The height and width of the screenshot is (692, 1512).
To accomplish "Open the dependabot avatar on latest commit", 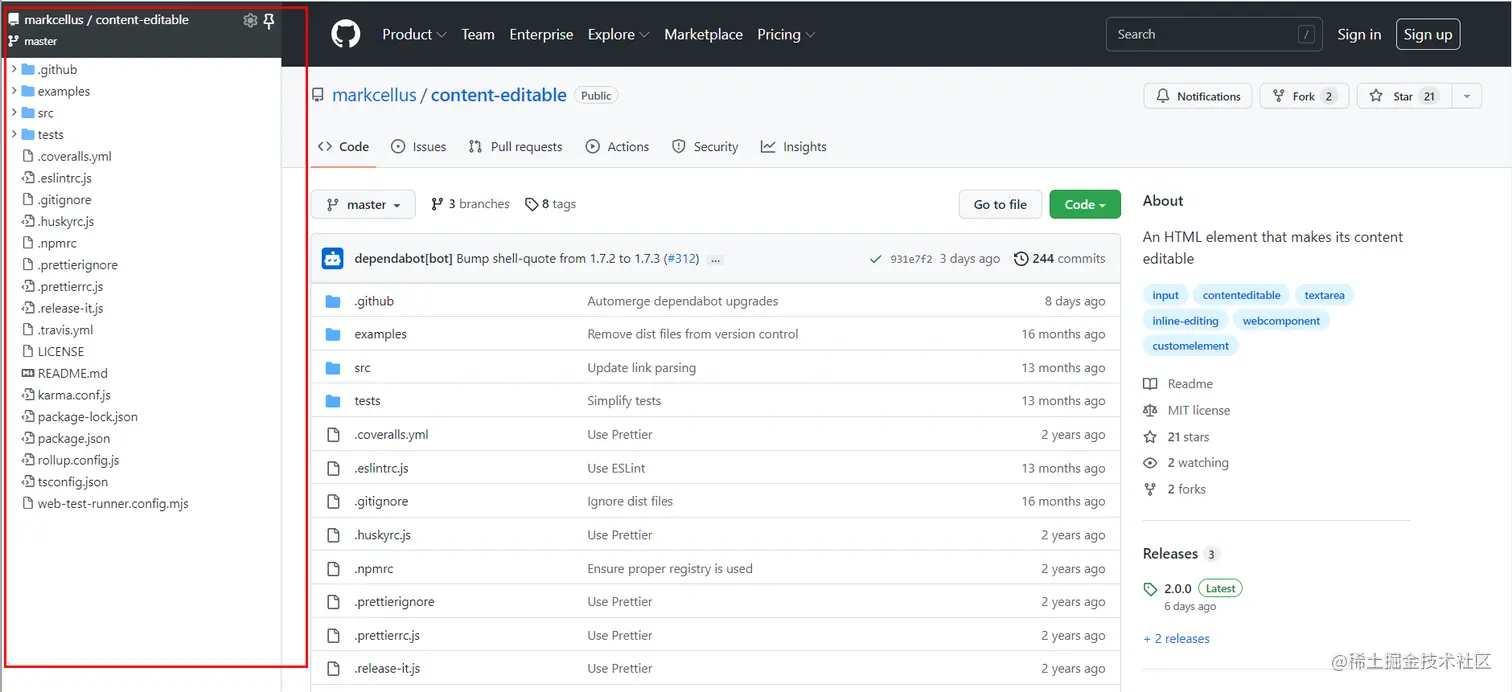I will (x=332, y=258).
